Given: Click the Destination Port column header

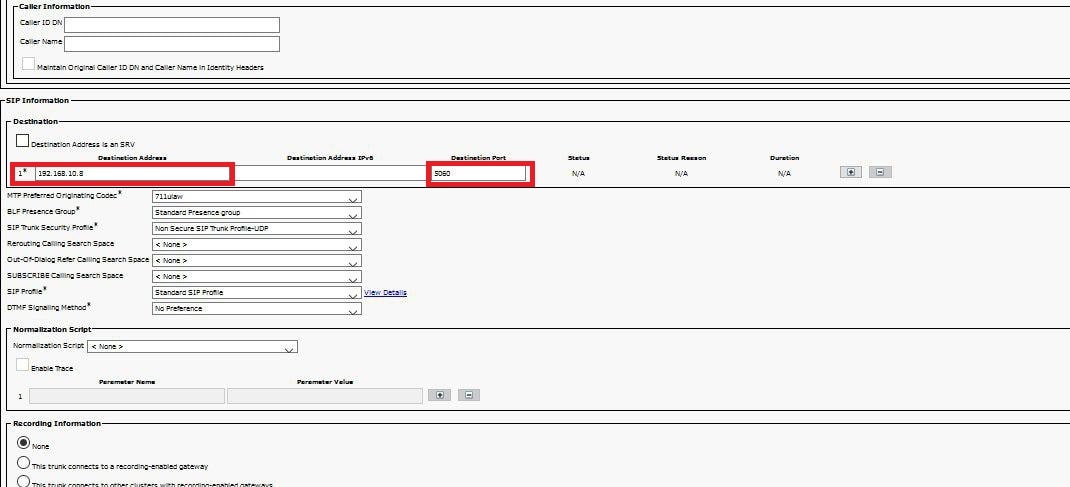Looking at the screenshot, I should (478, 158).
